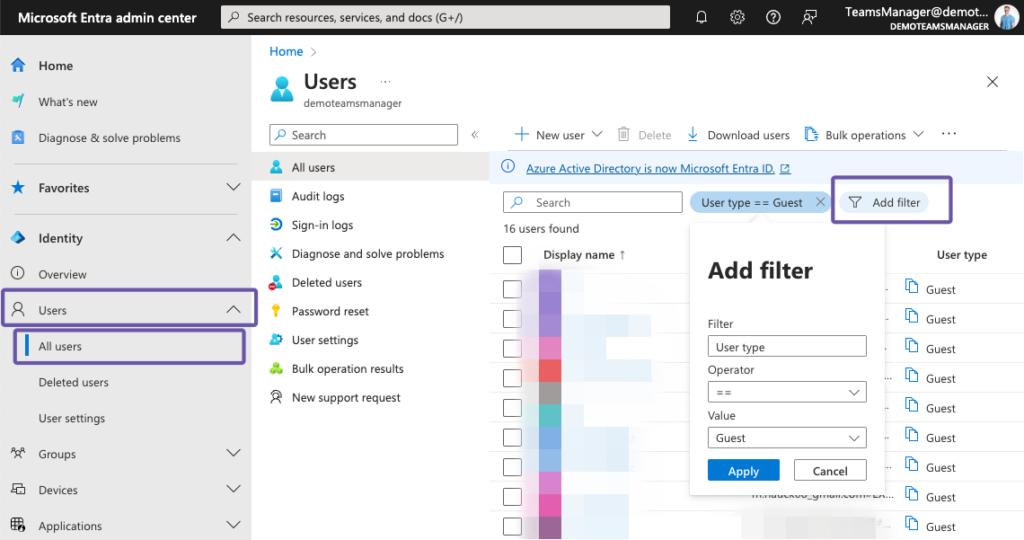This screenshot has width=1024, height=540.
Task: Click the Sign-in logs icon
Action: [x=276, y=225]
